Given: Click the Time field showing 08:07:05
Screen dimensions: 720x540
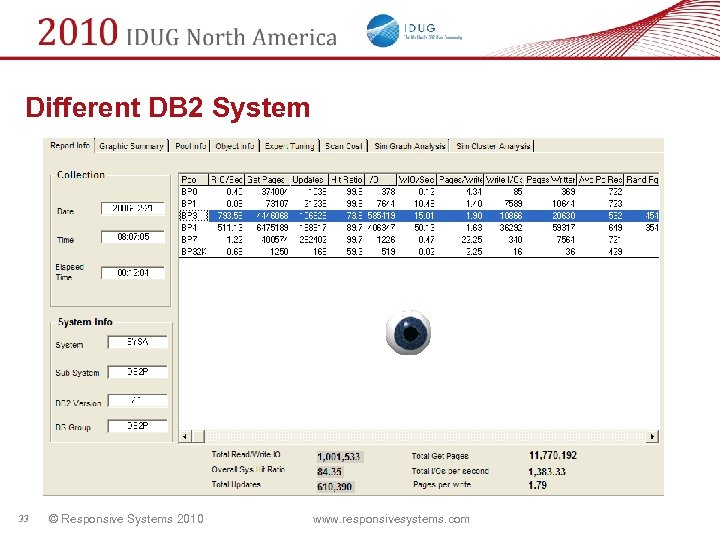Looking at the screenshot, I should point(133,237).
